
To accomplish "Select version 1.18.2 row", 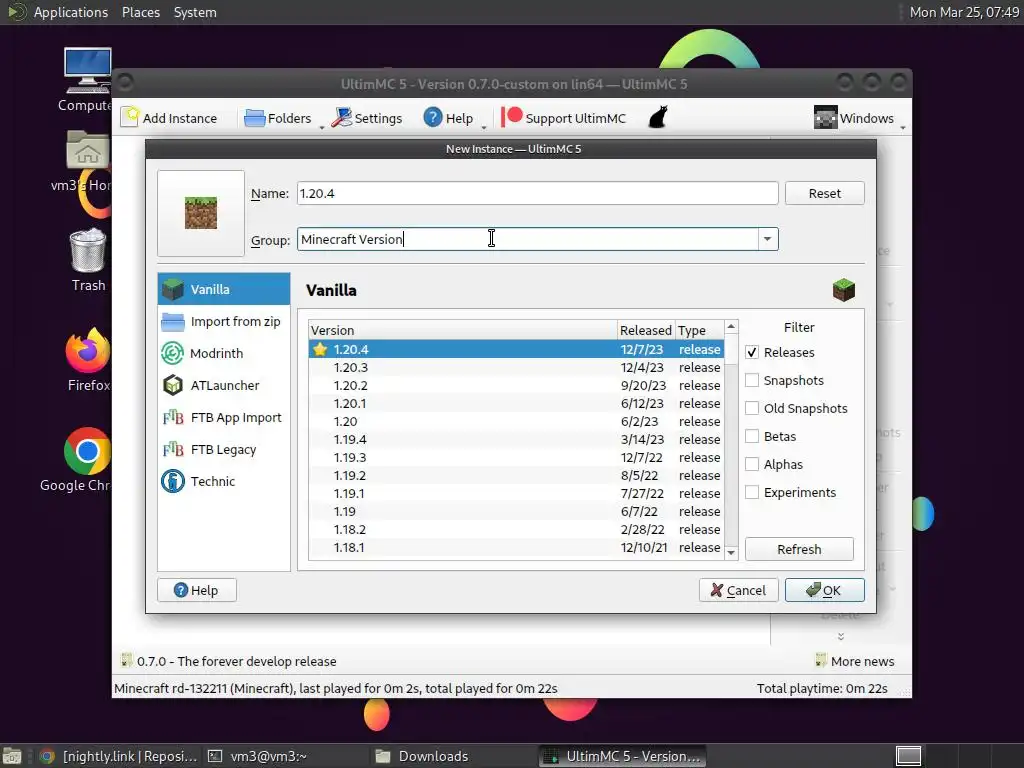I will click(516, 530).
